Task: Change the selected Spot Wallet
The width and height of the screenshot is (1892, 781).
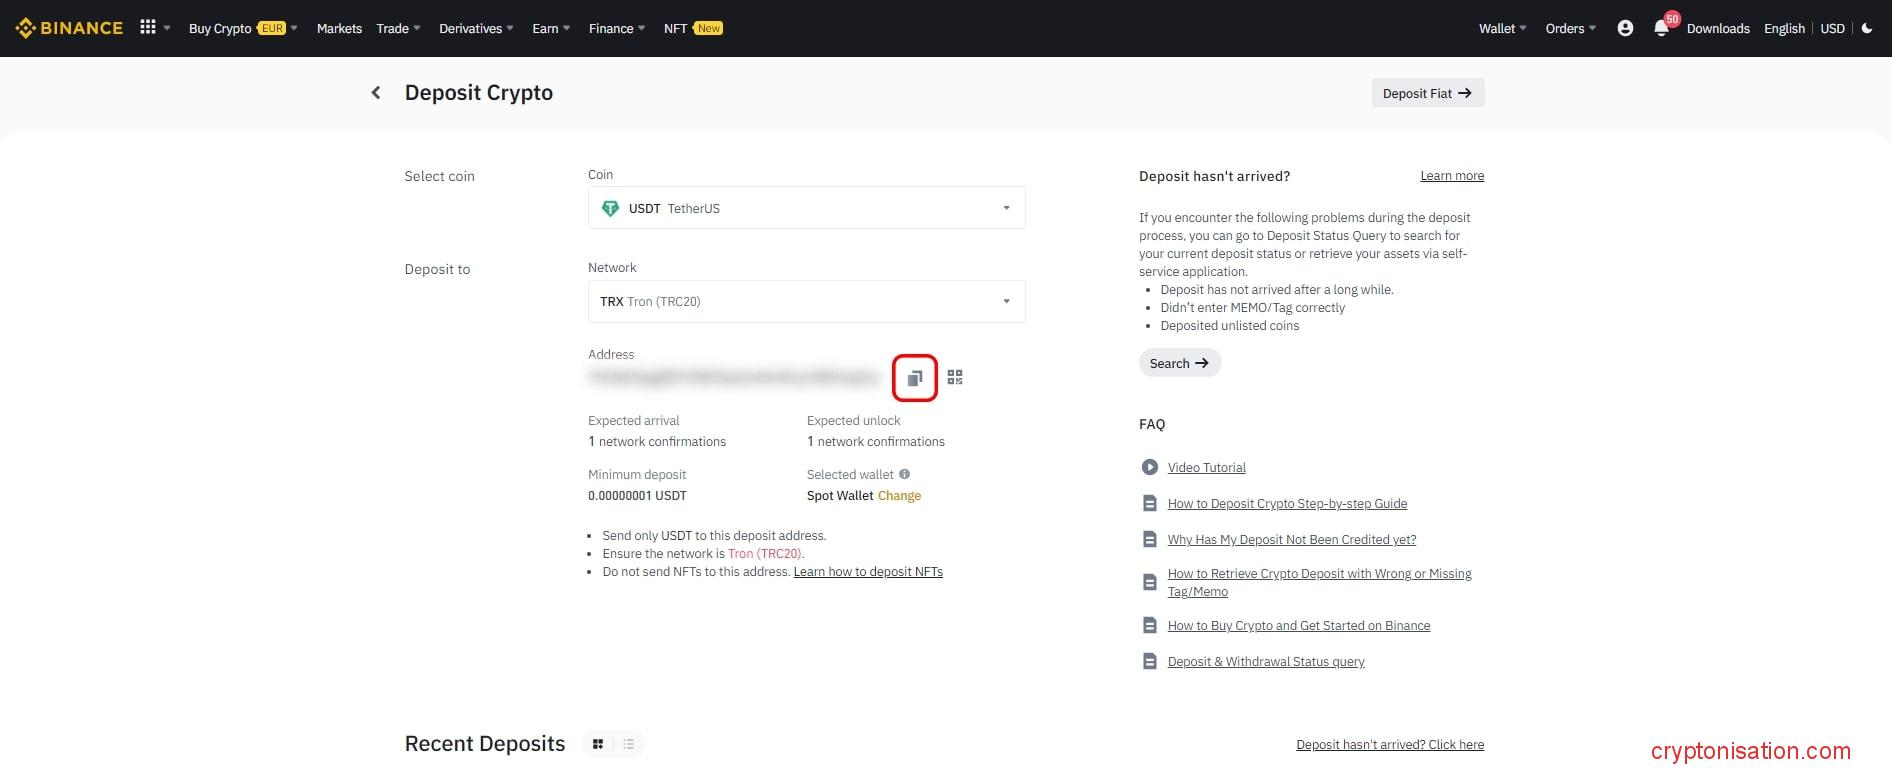Action: [x=899, y=496]
